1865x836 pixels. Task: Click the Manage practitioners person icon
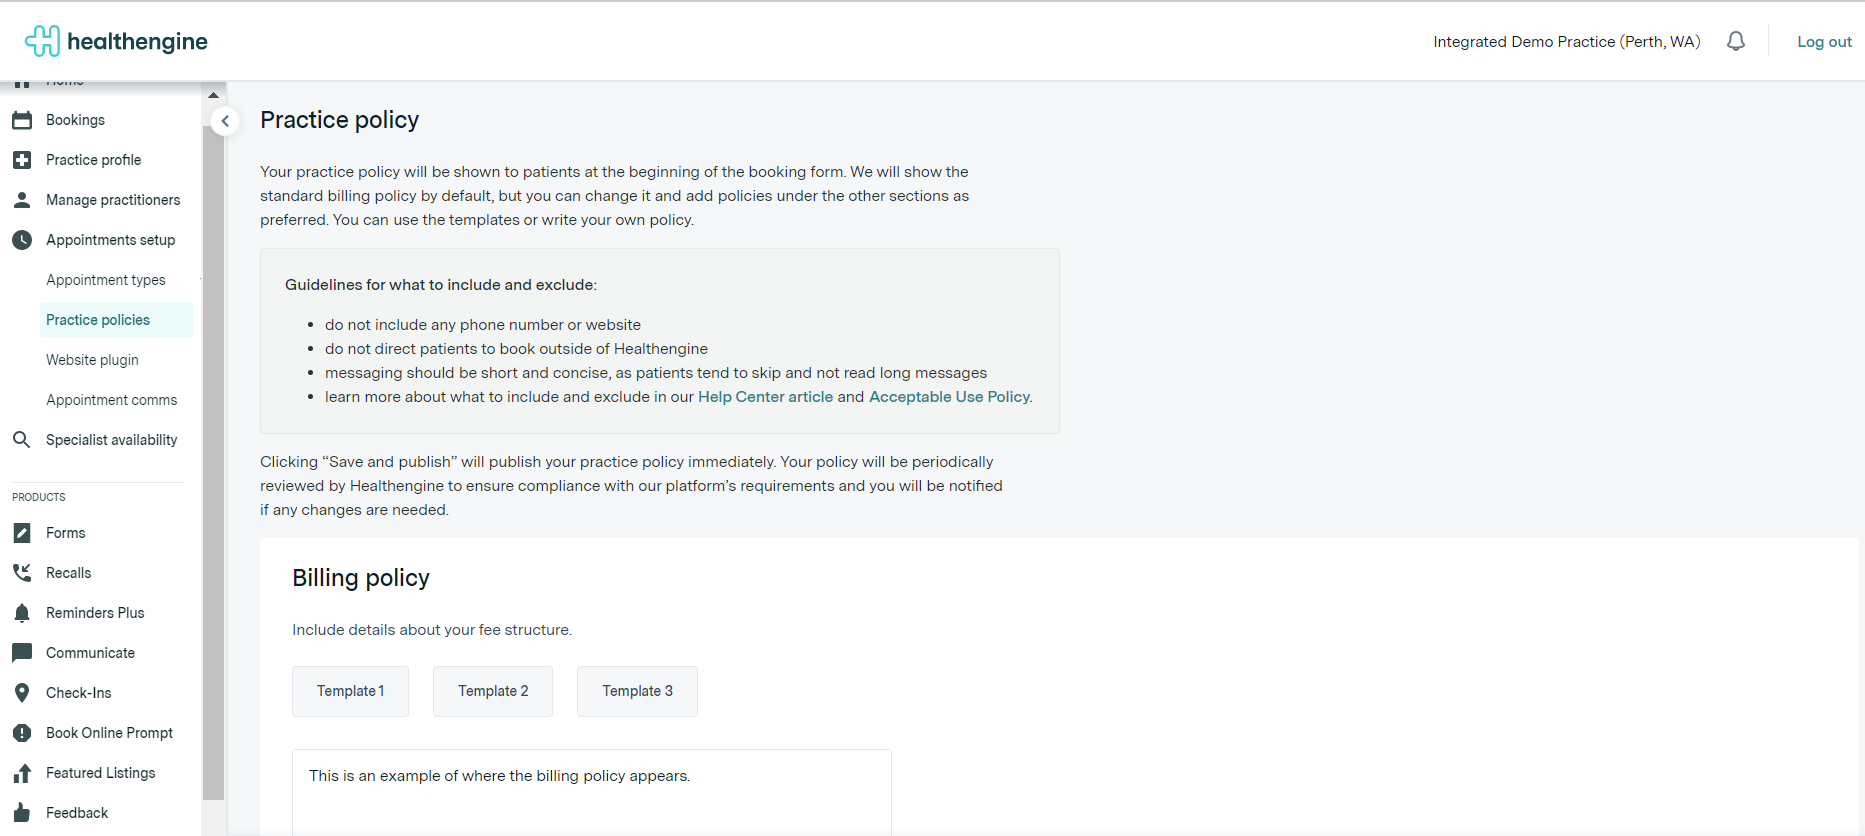[x=22, y=200]
